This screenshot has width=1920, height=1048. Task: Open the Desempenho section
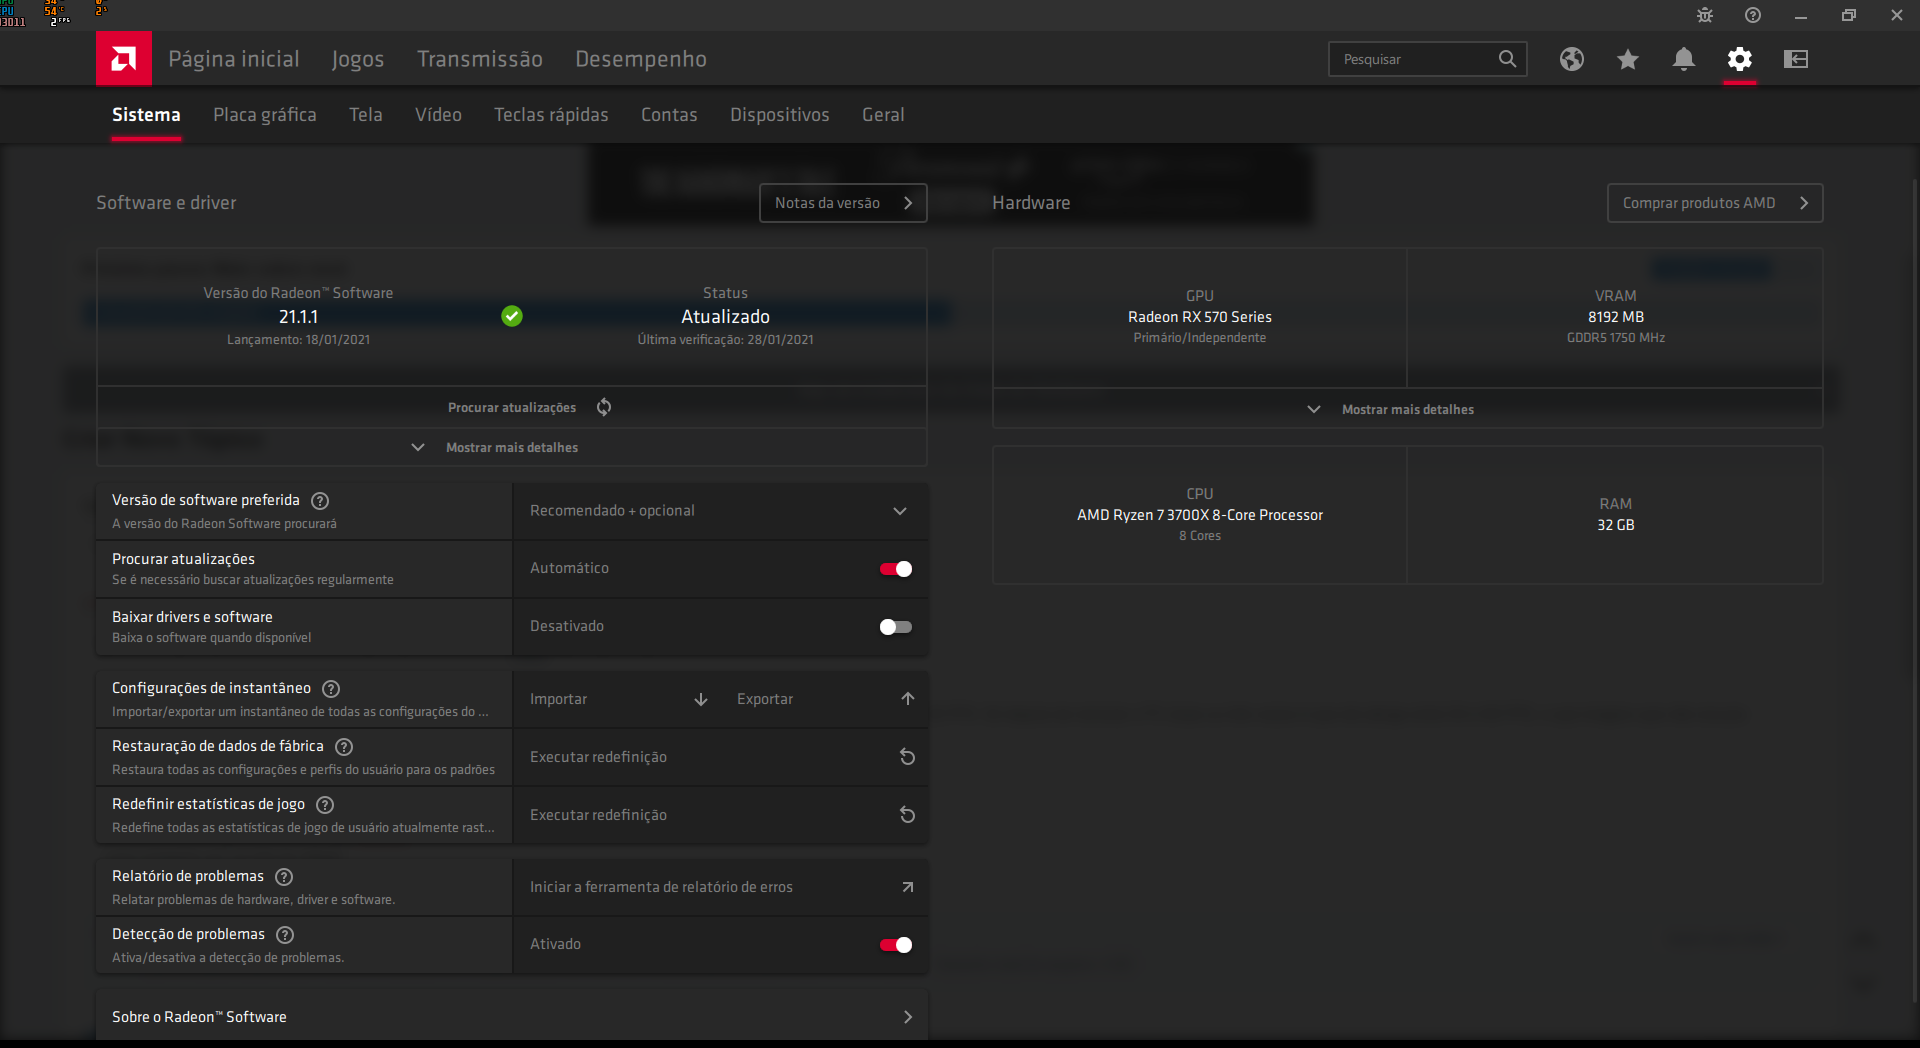pos(641,59)
